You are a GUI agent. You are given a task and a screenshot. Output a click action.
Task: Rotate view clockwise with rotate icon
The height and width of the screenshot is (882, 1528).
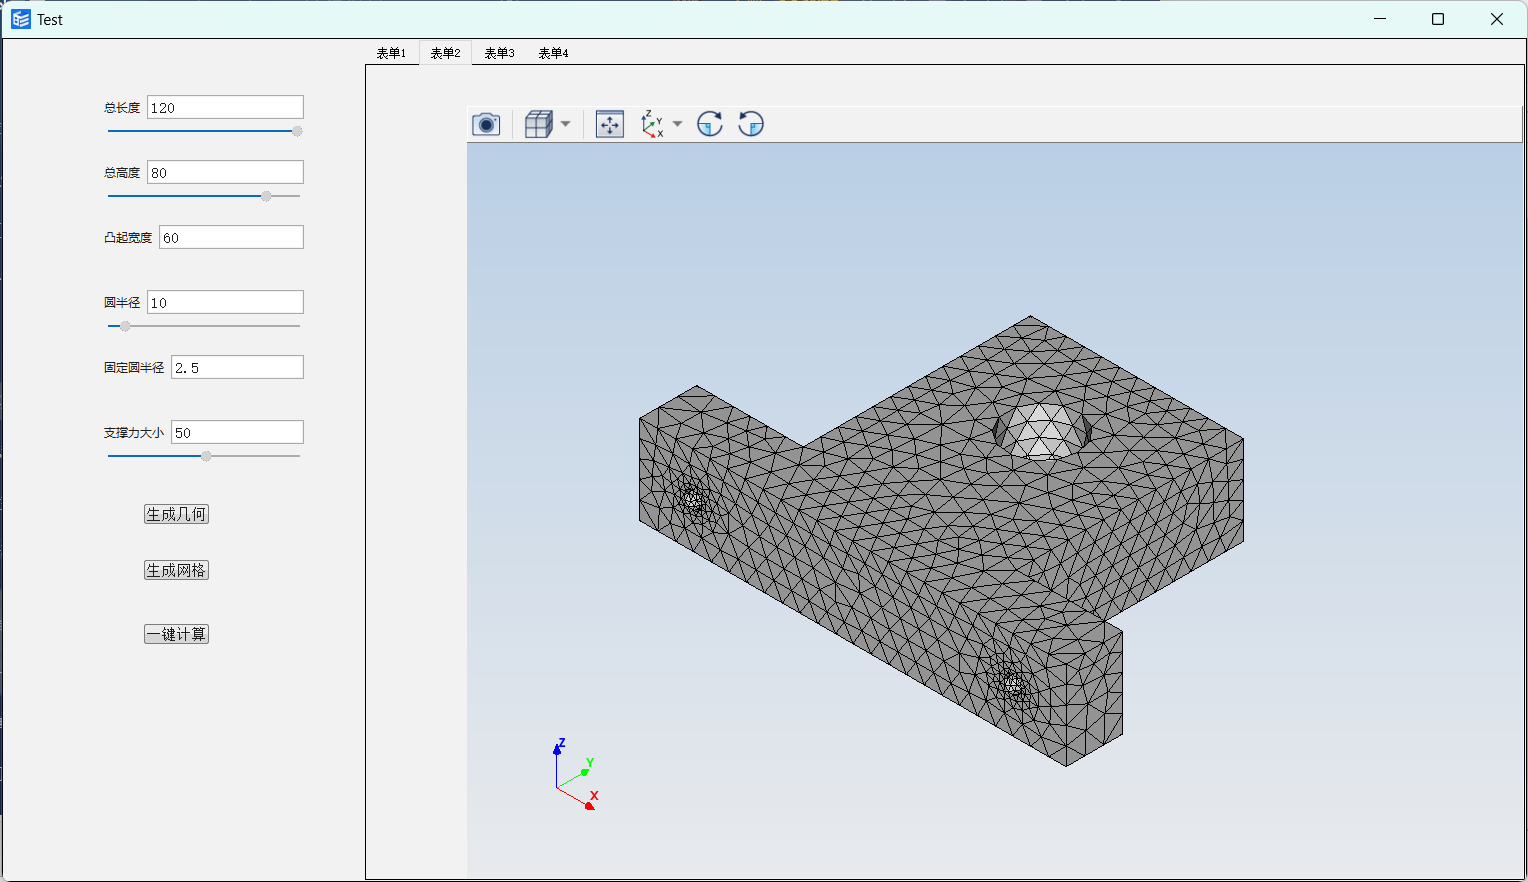(710, 124)
